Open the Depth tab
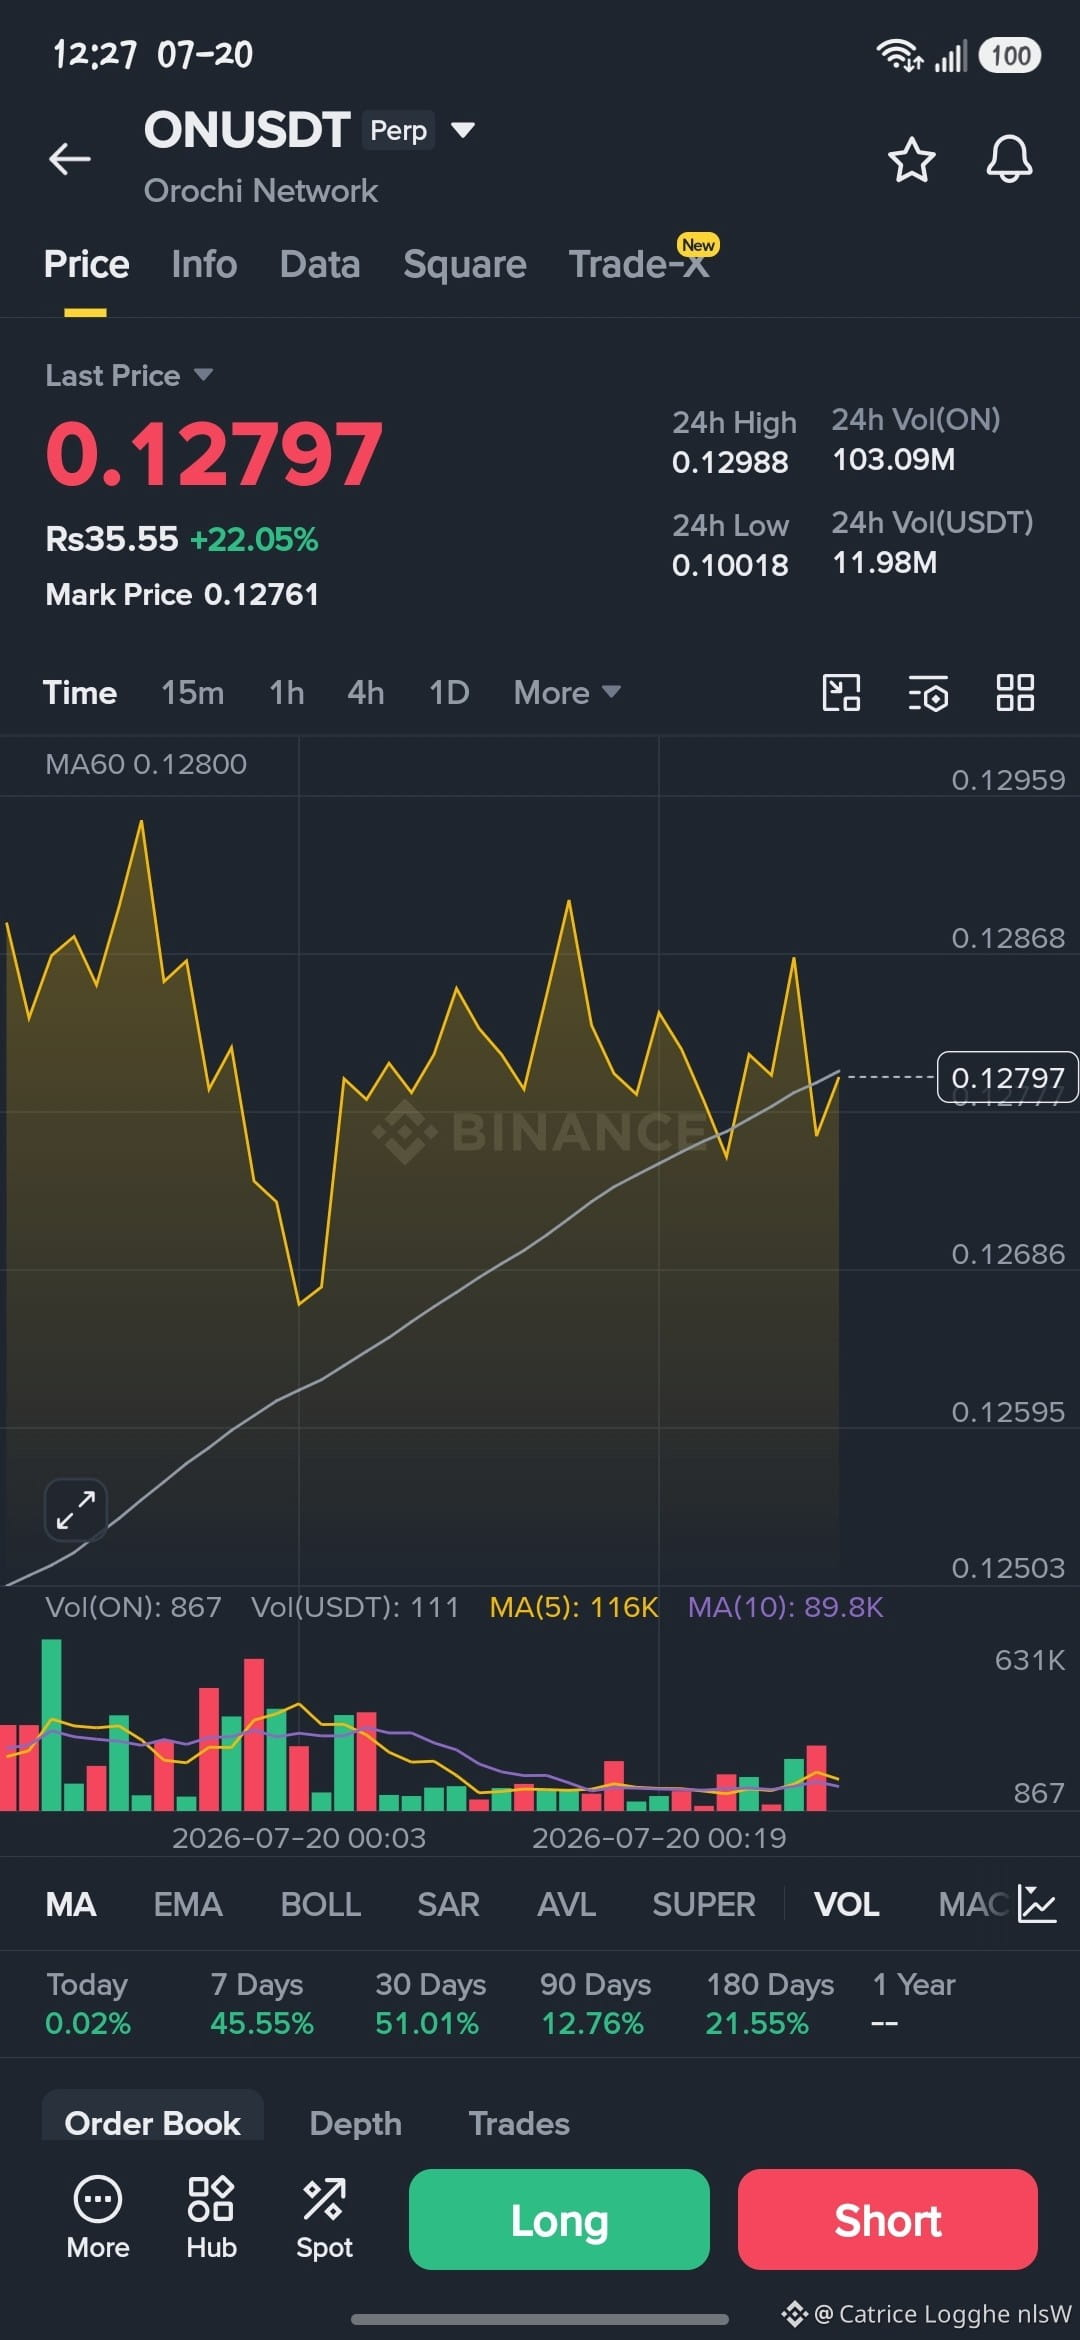Image resolution: width=1080 pixels, height=2340 pixels. click(x=355, y=2123)
